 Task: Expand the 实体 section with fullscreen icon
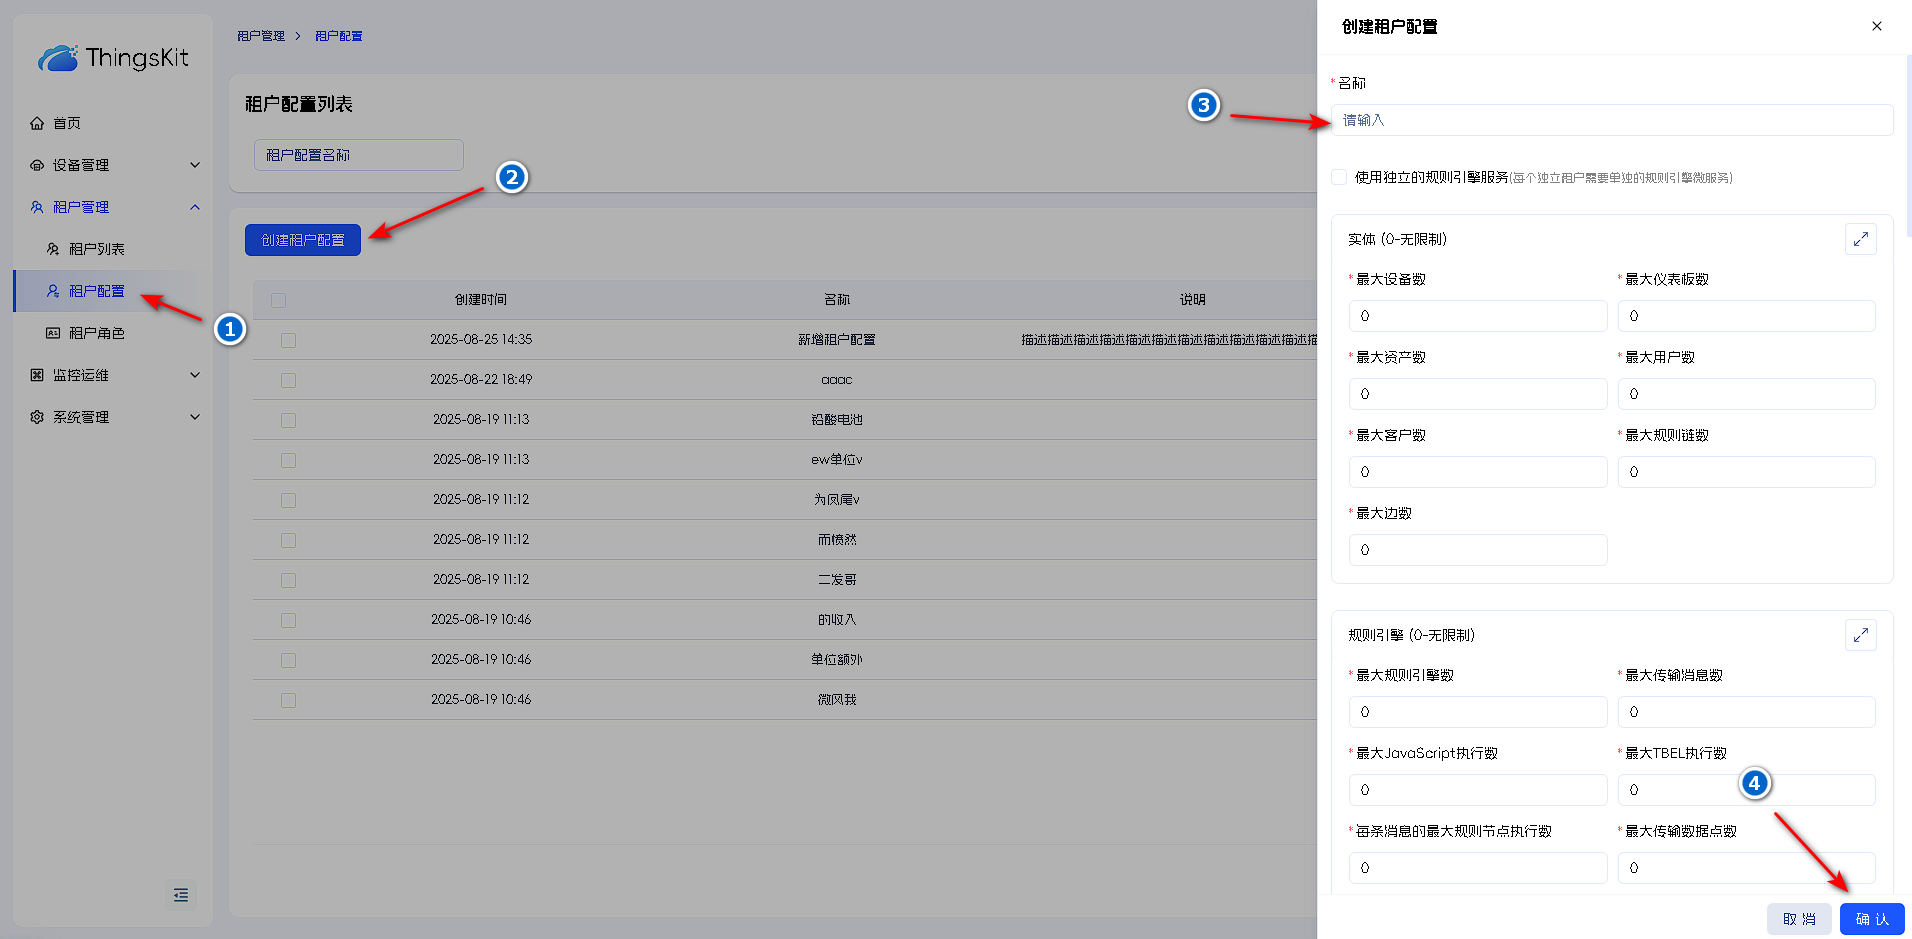coord(1860,239)
